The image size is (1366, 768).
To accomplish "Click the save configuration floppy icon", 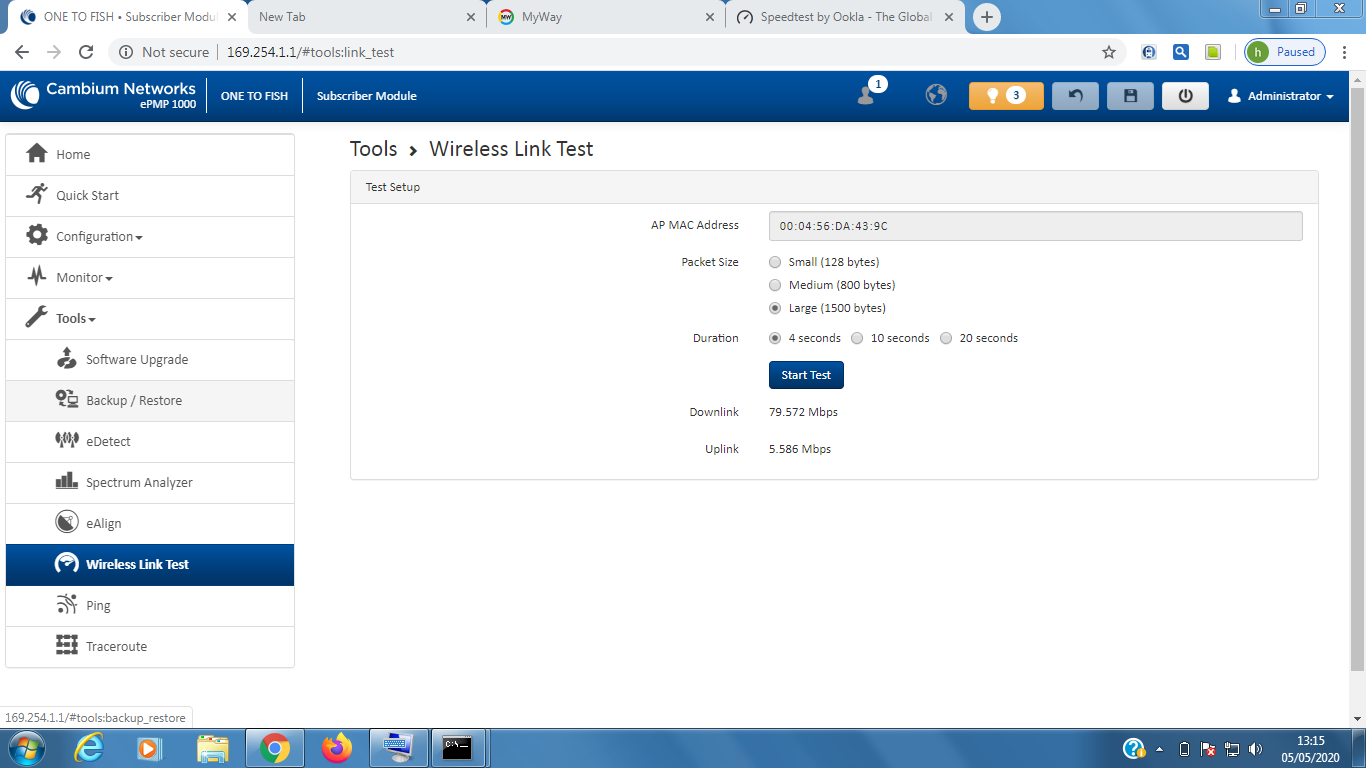I will click(1130, 96).
